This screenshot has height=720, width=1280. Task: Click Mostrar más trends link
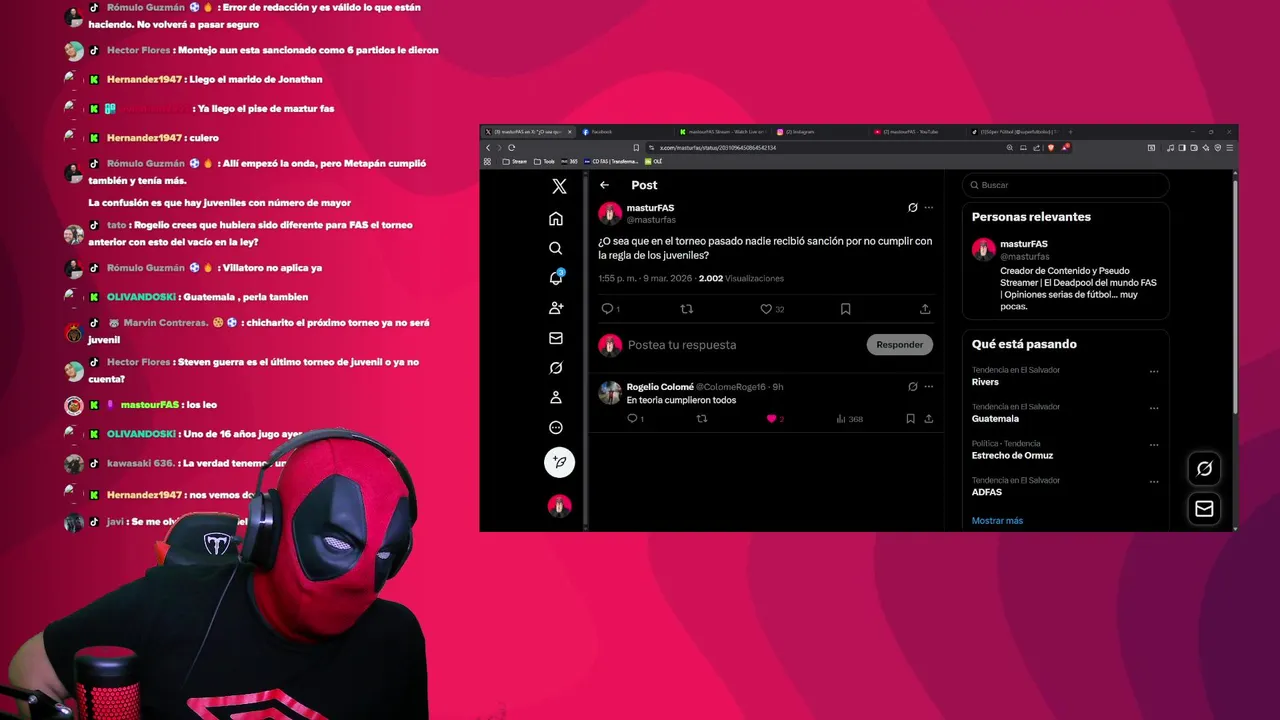(997, 521)
